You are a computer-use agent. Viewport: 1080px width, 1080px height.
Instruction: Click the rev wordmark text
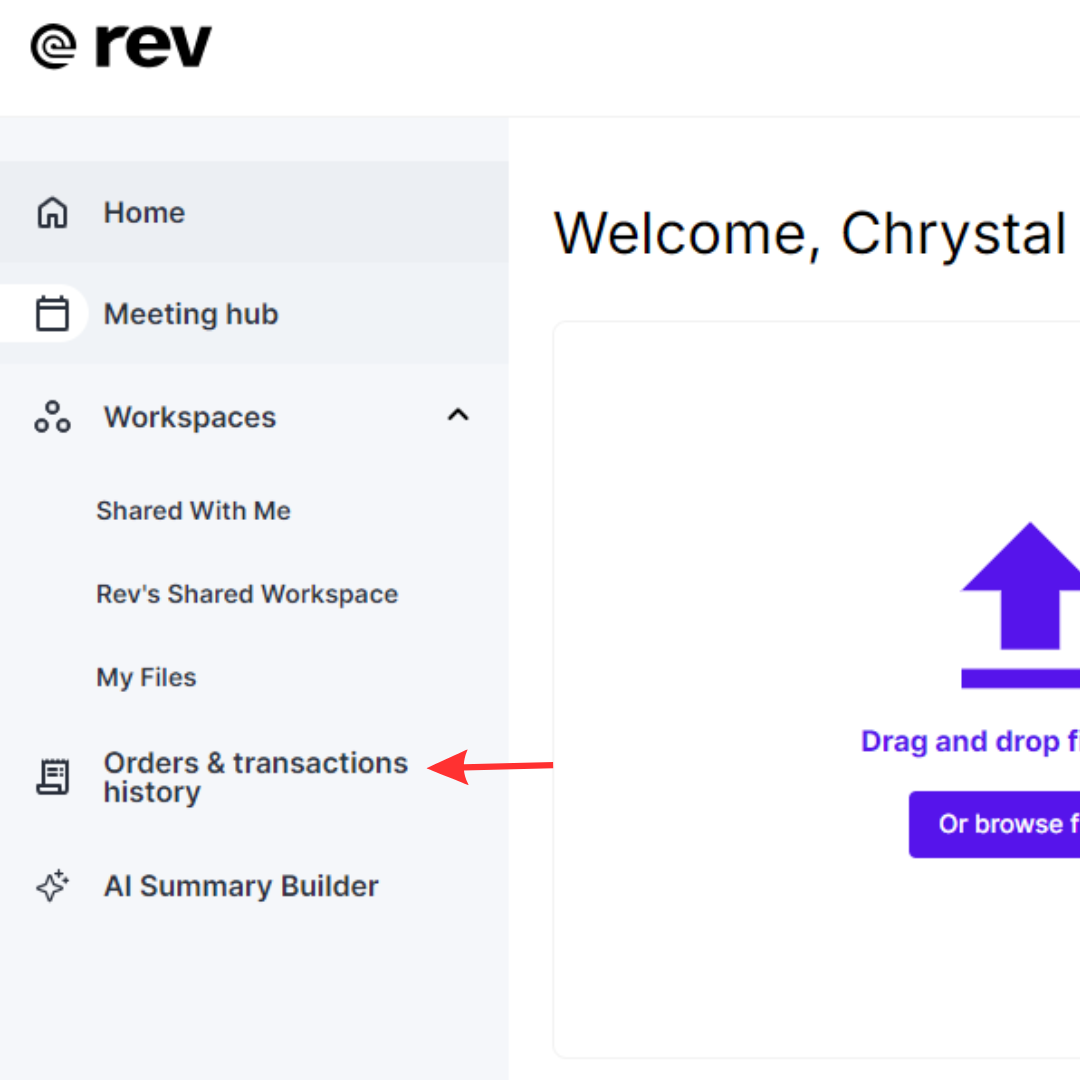point(154,46)
